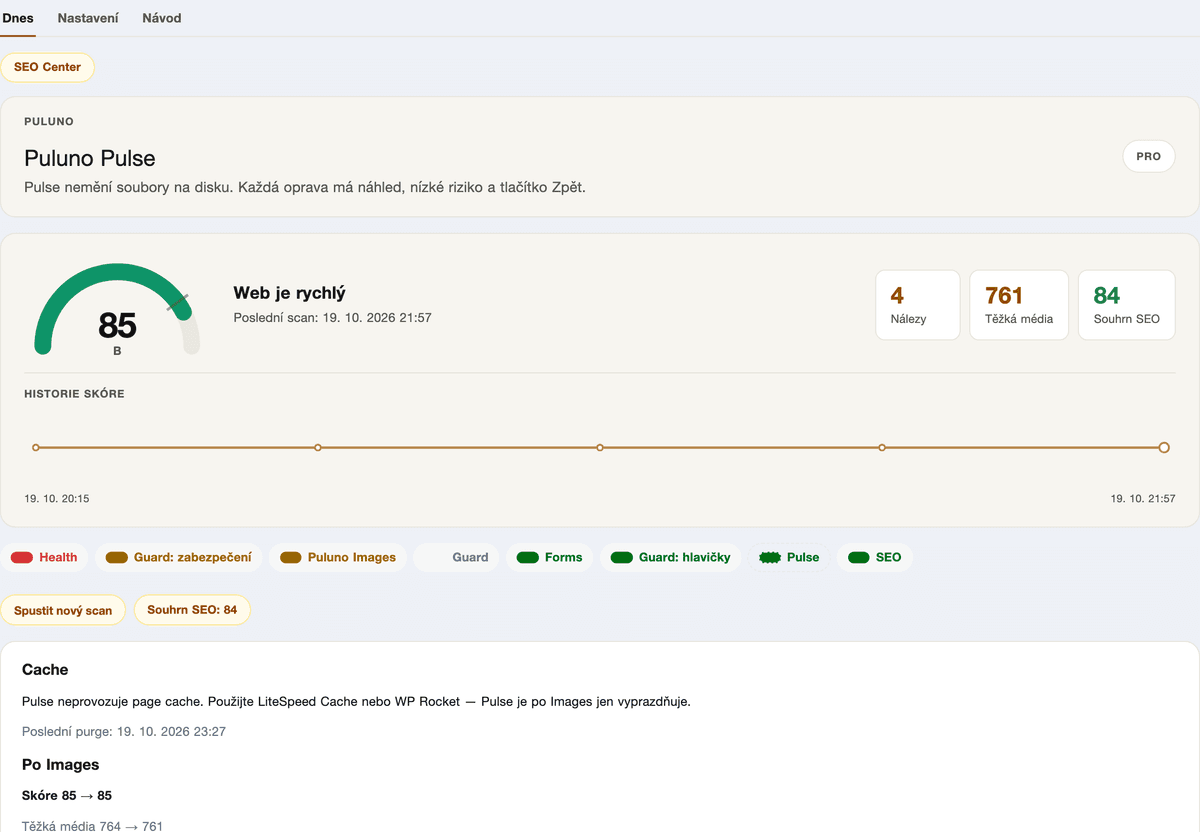Open the Health status chip
1200x832 pixels.
point(44,557)
